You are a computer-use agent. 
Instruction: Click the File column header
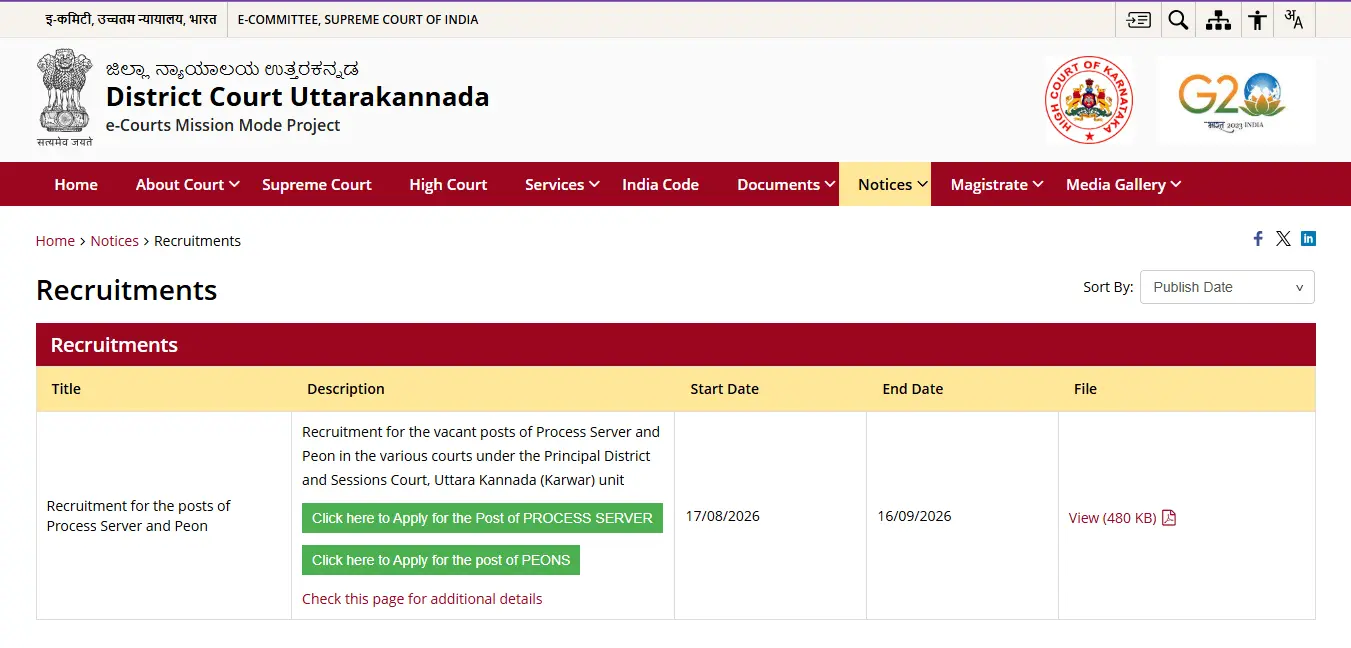click(1085, 389)
